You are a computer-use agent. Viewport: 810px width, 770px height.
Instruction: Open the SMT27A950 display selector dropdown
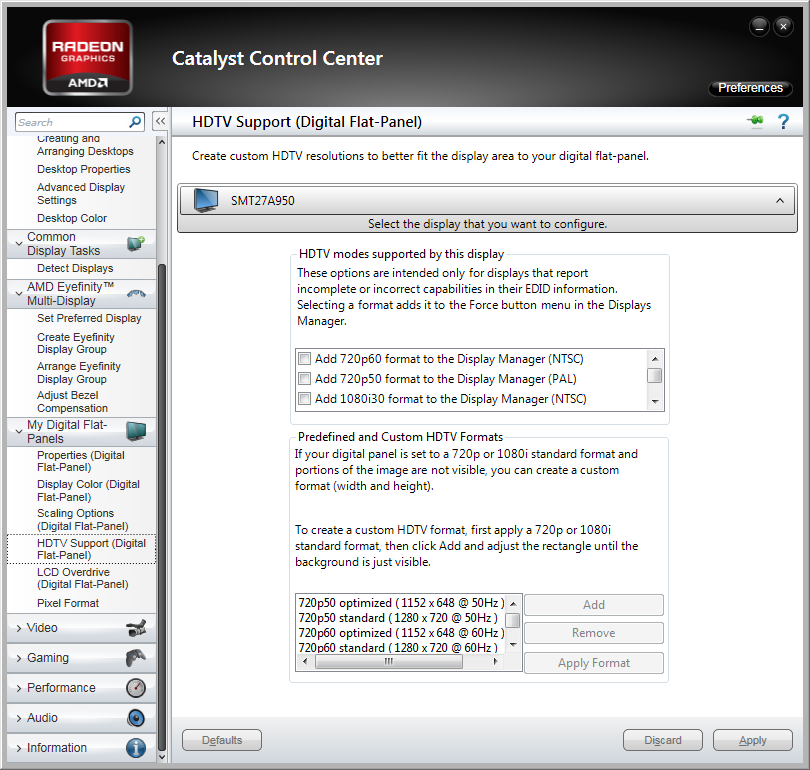(x=487, y=200)
